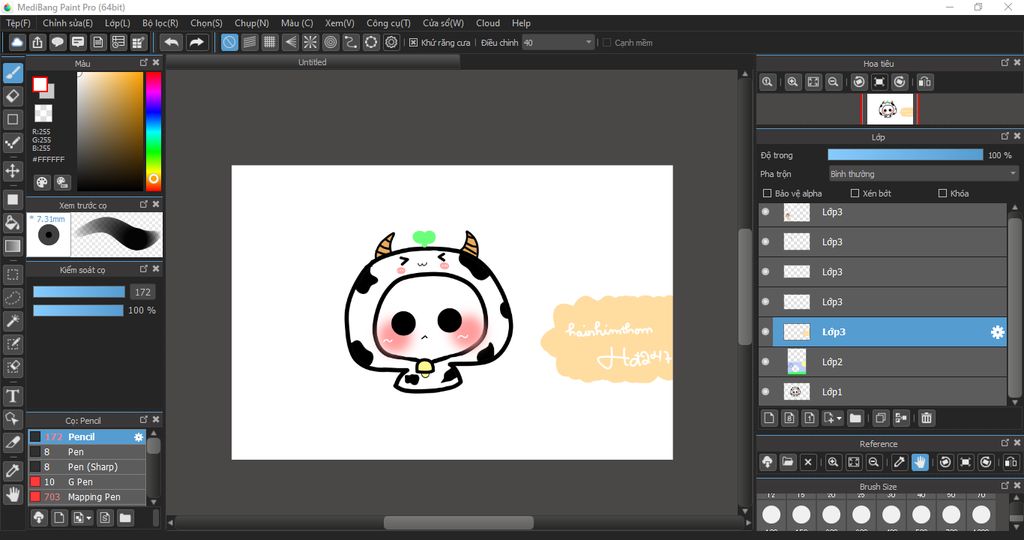This screenshot has width=1024, height=540.
Task: Uncheck the Khử răng cưa checkbox
Action: click(413, 42)
